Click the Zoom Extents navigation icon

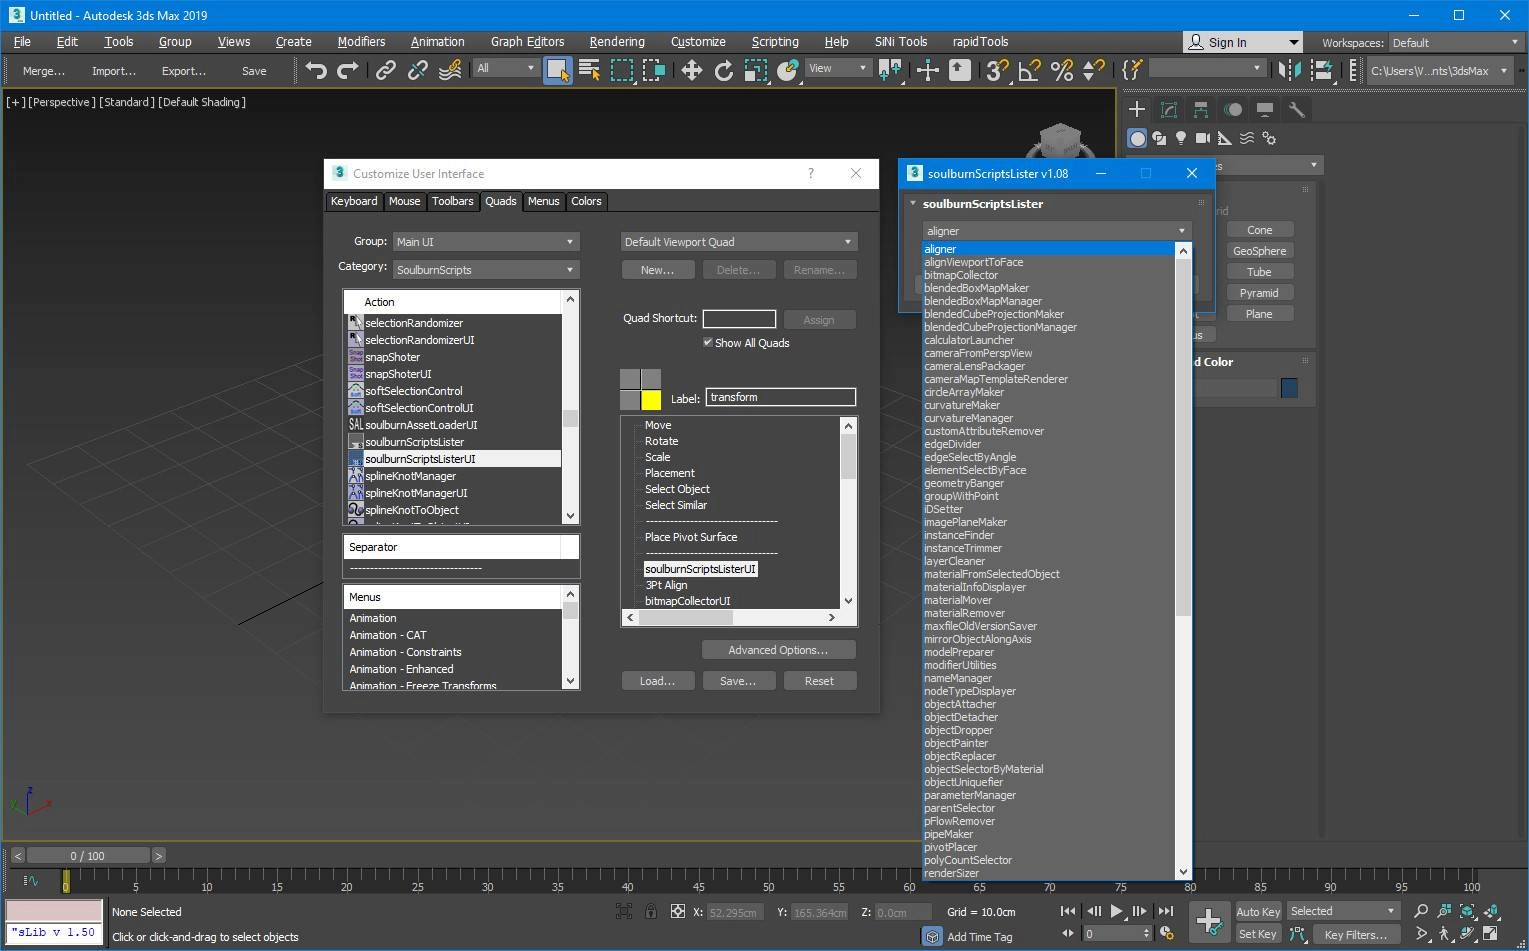tap(1467, 911)
